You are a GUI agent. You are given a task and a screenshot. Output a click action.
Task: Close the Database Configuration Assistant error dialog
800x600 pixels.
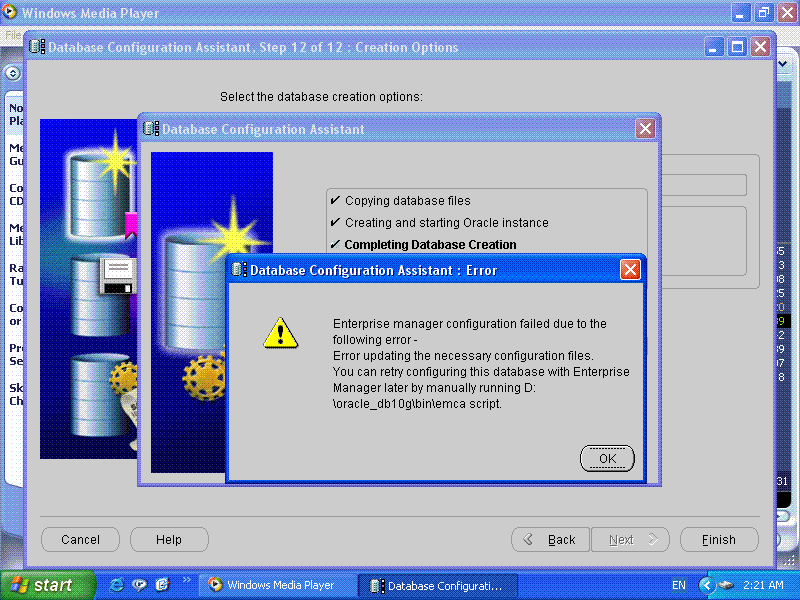pos(630,270)
